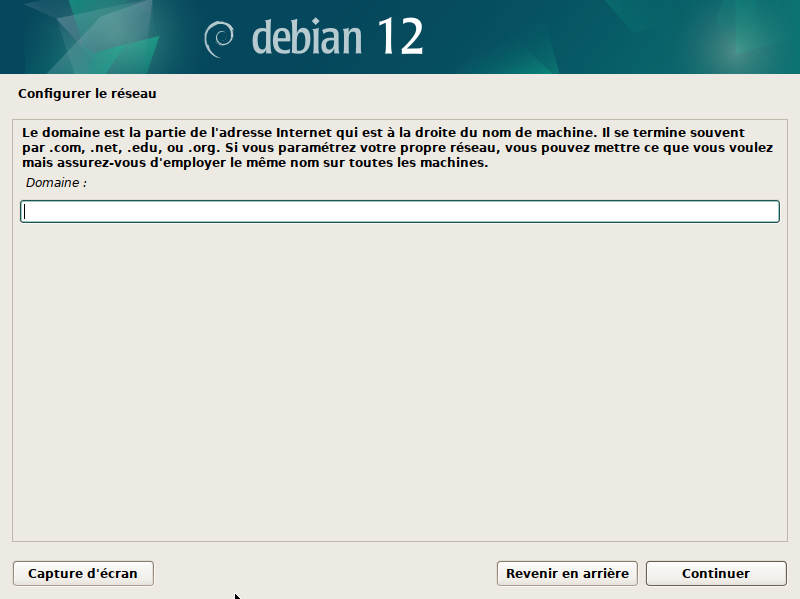Screen dimensions: 800x599
Task: Click the domain explanation paragraph text
Action: 397,147
